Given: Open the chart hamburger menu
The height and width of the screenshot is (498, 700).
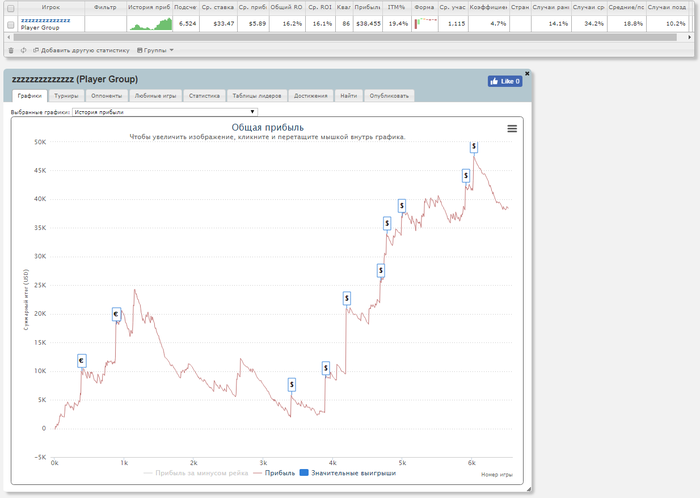Looking at the screenshot, I should 512,128.
